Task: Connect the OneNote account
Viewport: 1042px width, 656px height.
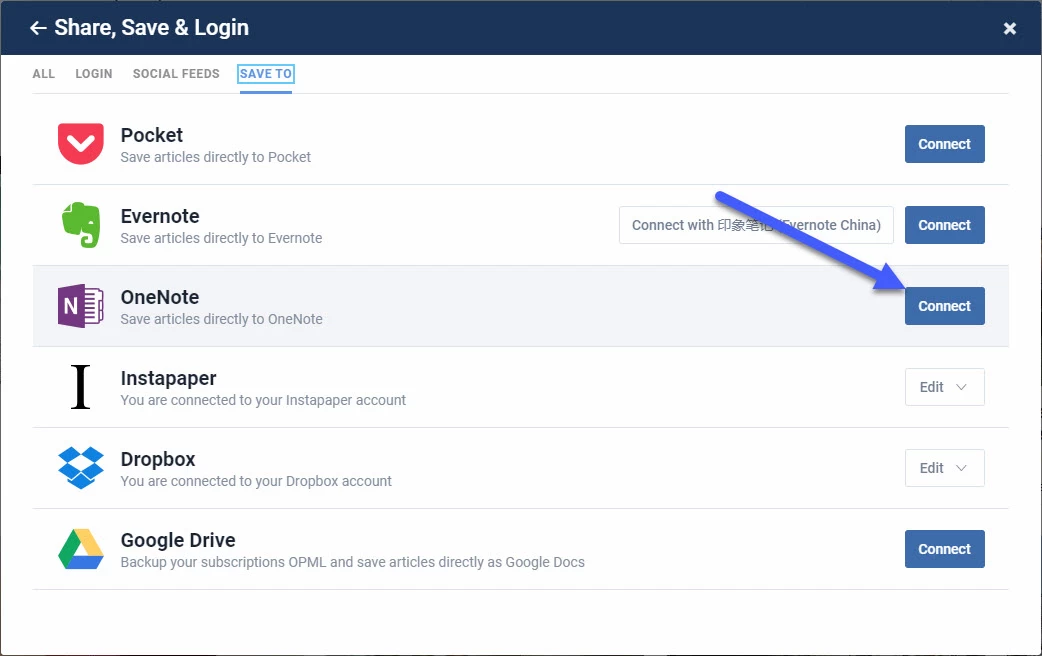Action: (x=944, y=306)
